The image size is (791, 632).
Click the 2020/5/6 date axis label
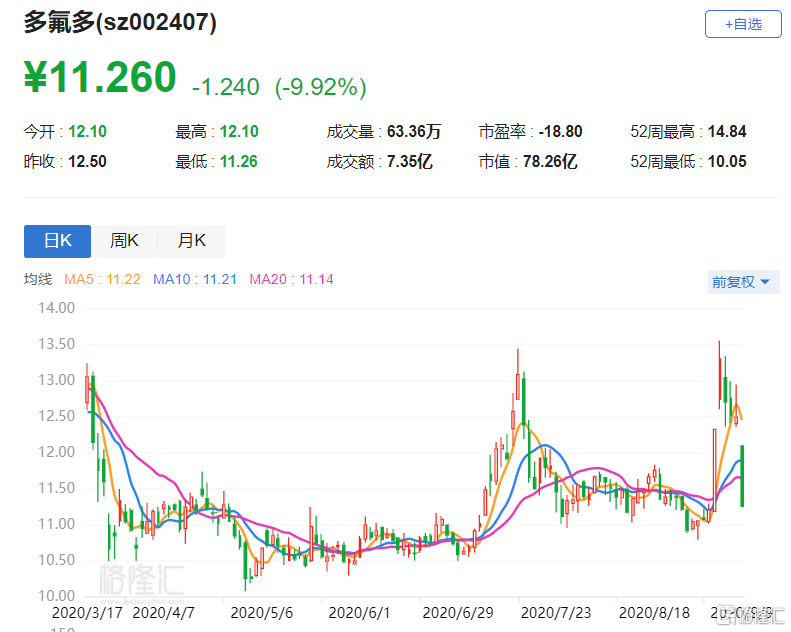pos(261,613)
